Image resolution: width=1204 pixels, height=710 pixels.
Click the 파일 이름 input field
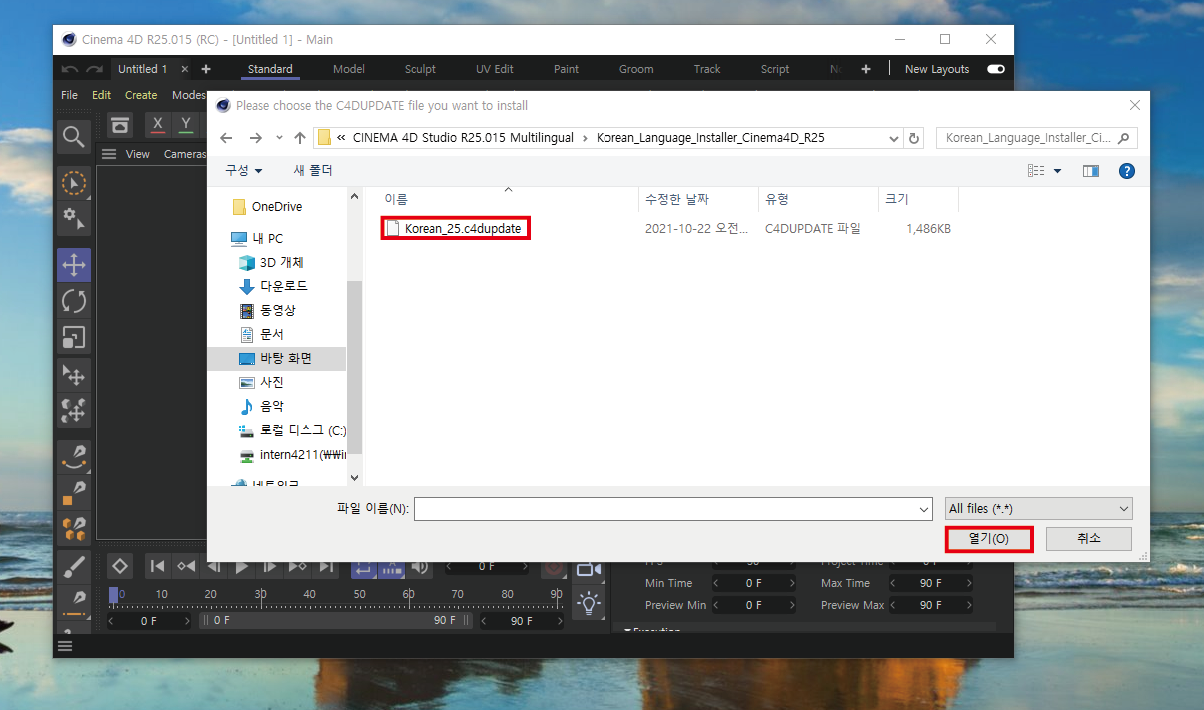tap(674, 508)
